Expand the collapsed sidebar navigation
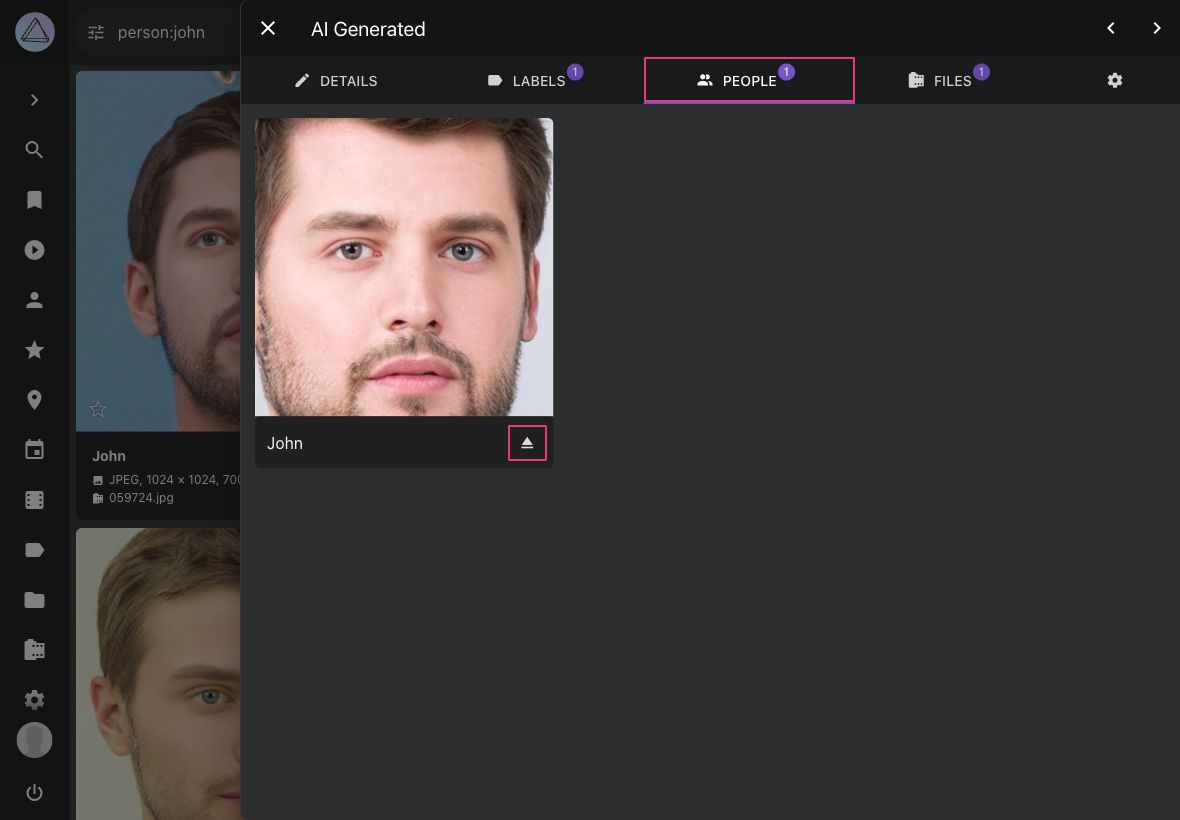The height and width of the screenshot is (820, 1180). point(34,99)
